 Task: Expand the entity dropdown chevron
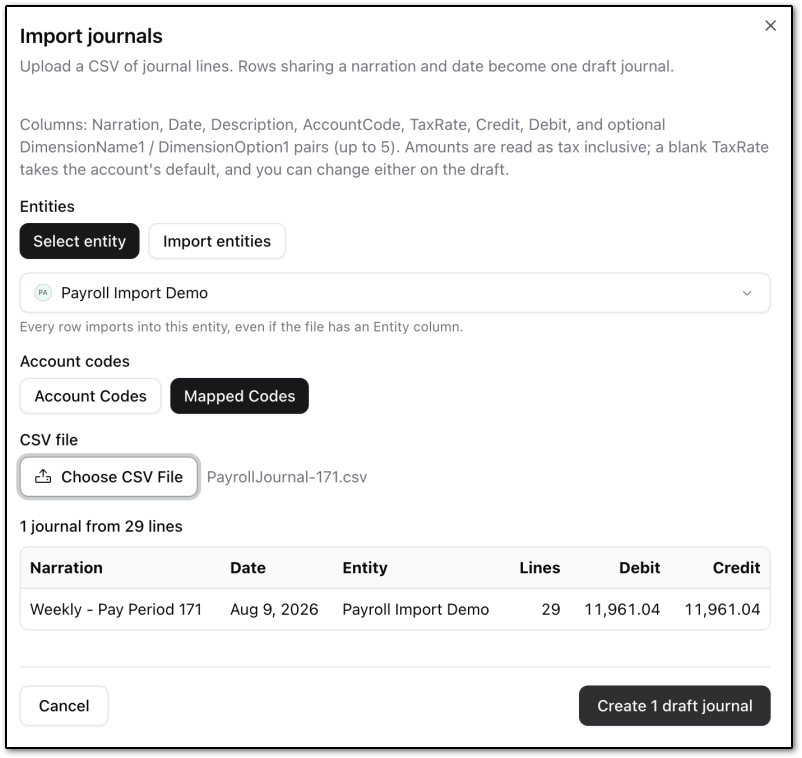tap(747, 293)
